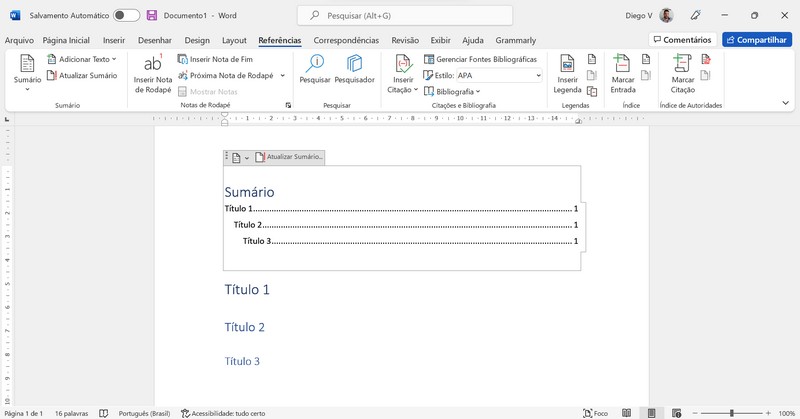The image size is (800, 419).
Task: Switch to Modo de Leitura view icon
Action: pyautogui.click(x=627, y=413)
